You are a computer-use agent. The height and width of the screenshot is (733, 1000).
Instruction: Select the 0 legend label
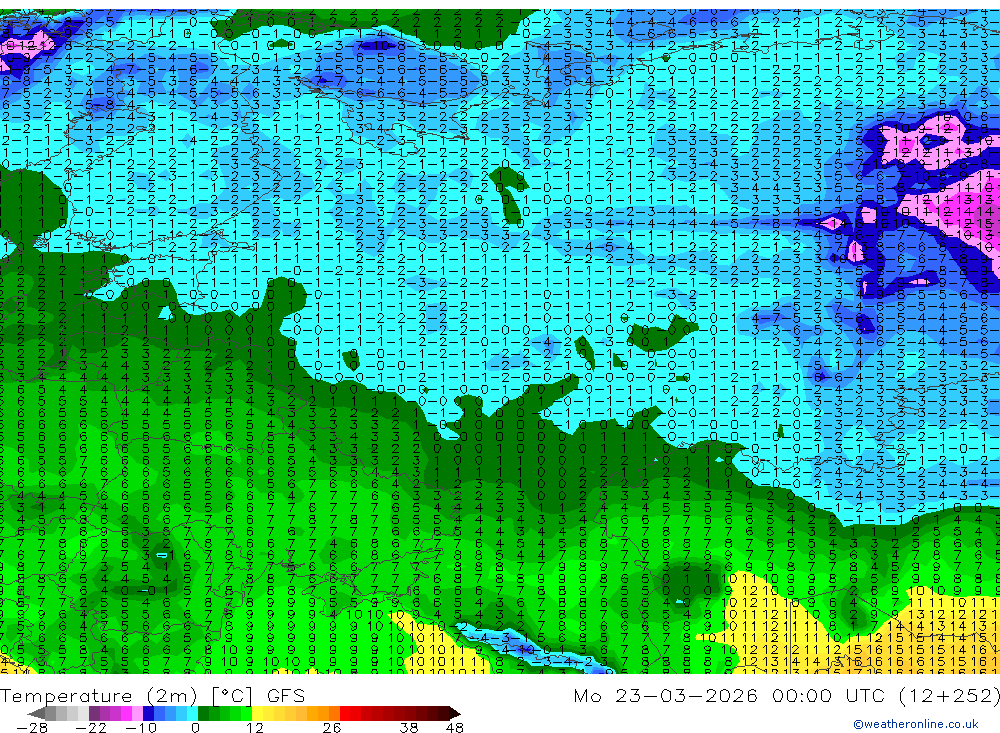coord(195,727)
